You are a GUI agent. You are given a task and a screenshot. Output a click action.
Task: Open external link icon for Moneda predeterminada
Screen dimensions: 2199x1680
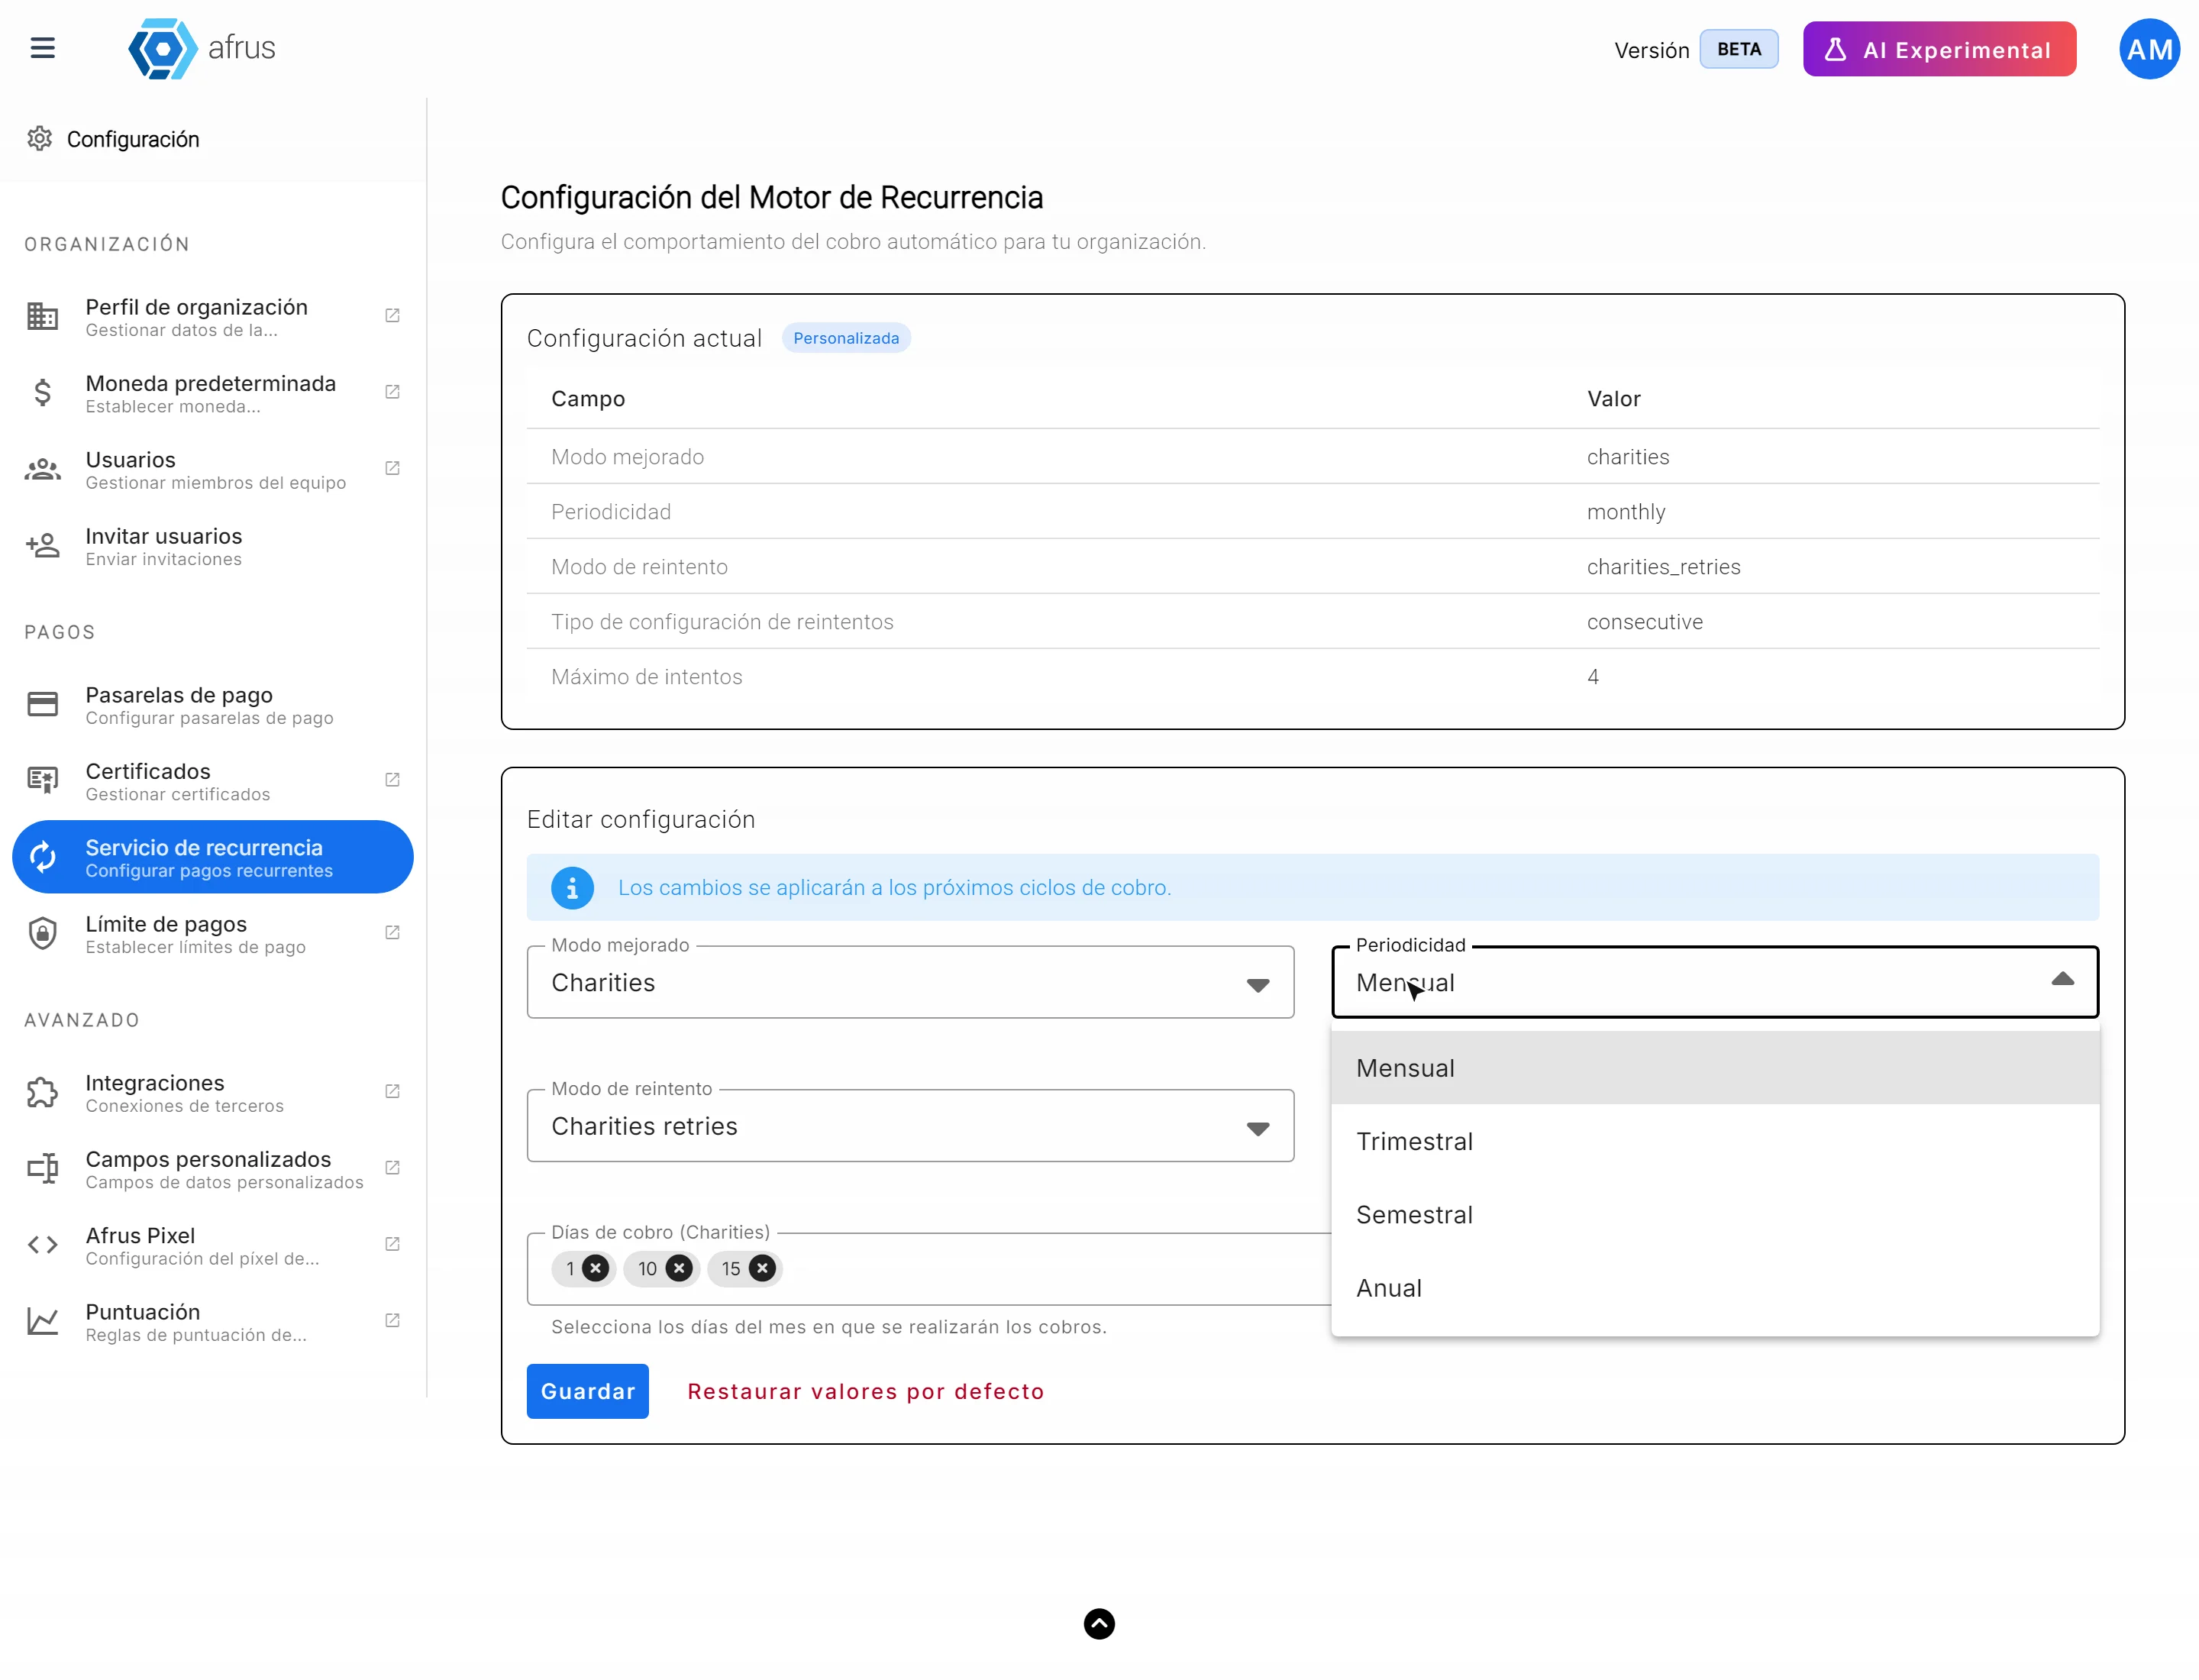[x=392, y=392]
